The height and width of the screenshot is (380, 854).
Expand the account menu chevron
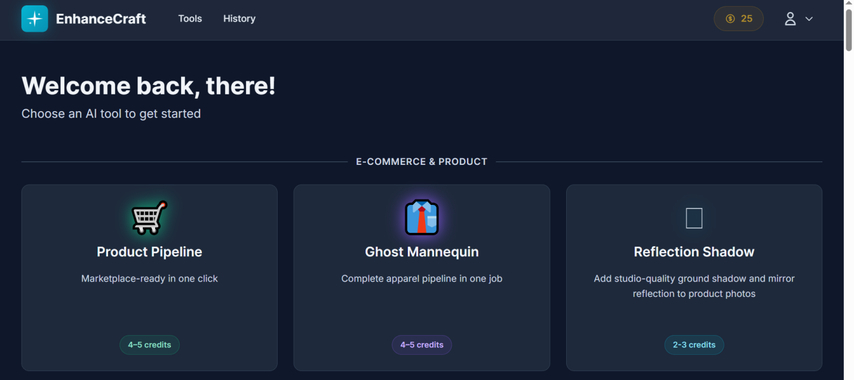809,19
